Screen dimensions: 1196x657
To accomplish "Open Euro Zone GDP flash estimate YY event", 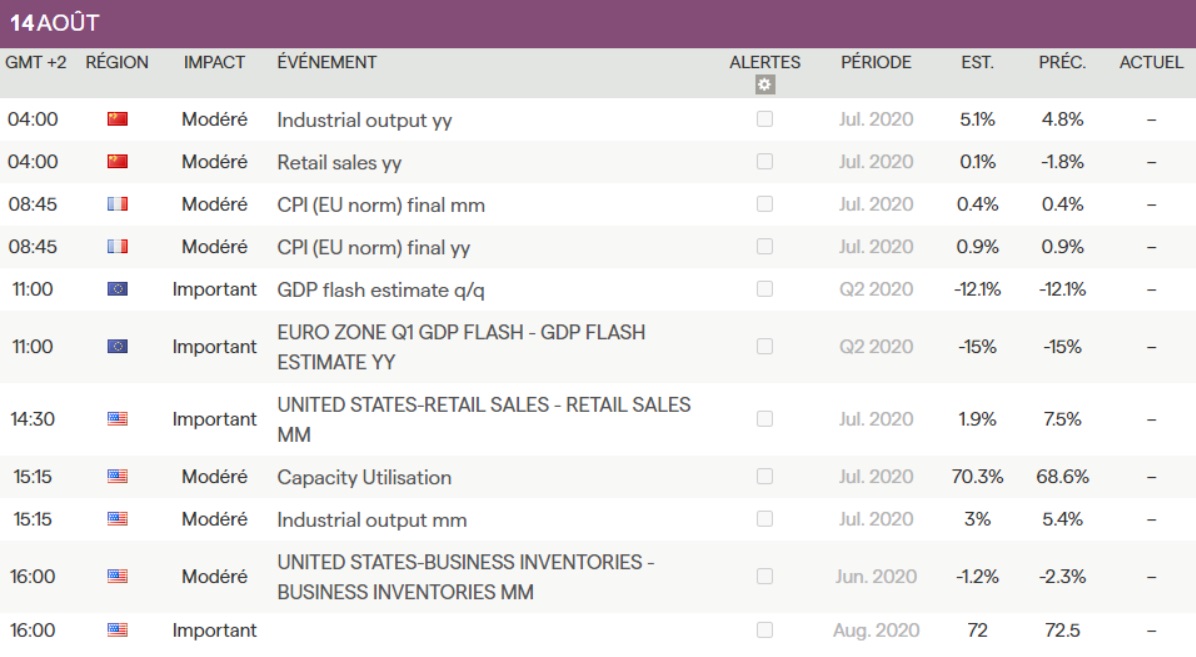I will [461, 347].
